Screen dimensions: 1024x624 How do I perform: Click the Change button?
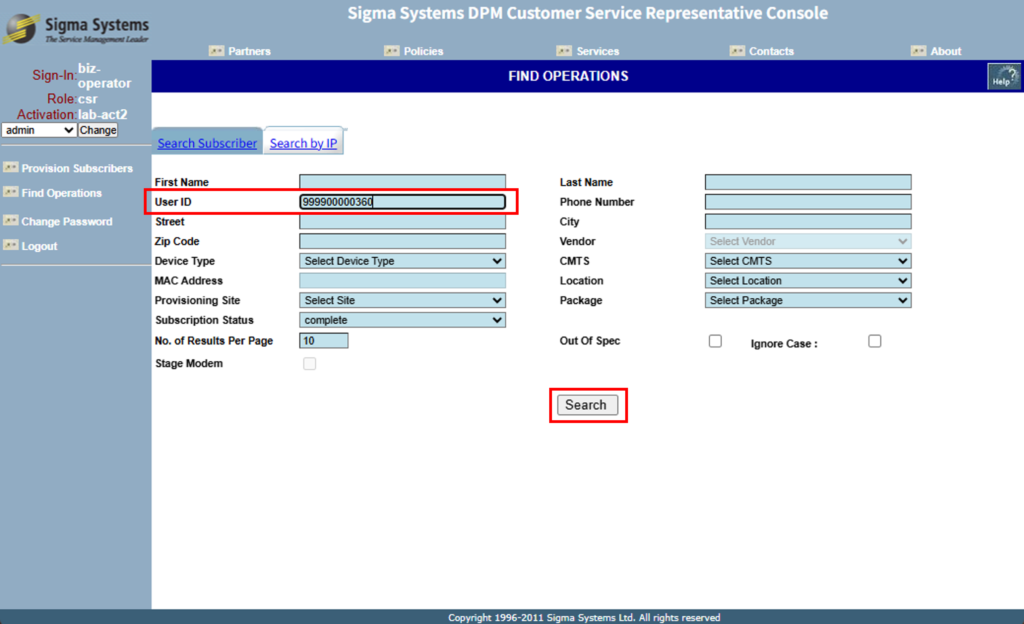coord(98,130)
